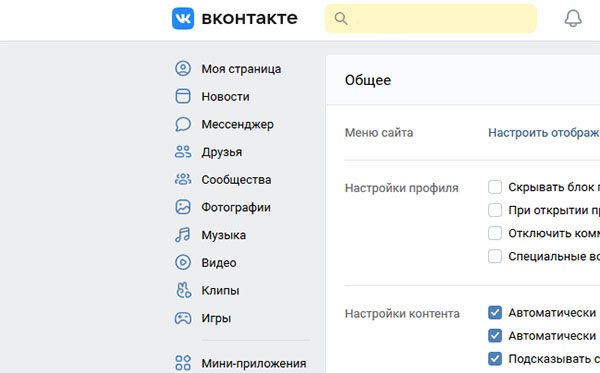Screen dimensions: 600x373
Task: Click the ВКонтакте wordmark
Action: [x=249, y=18]
